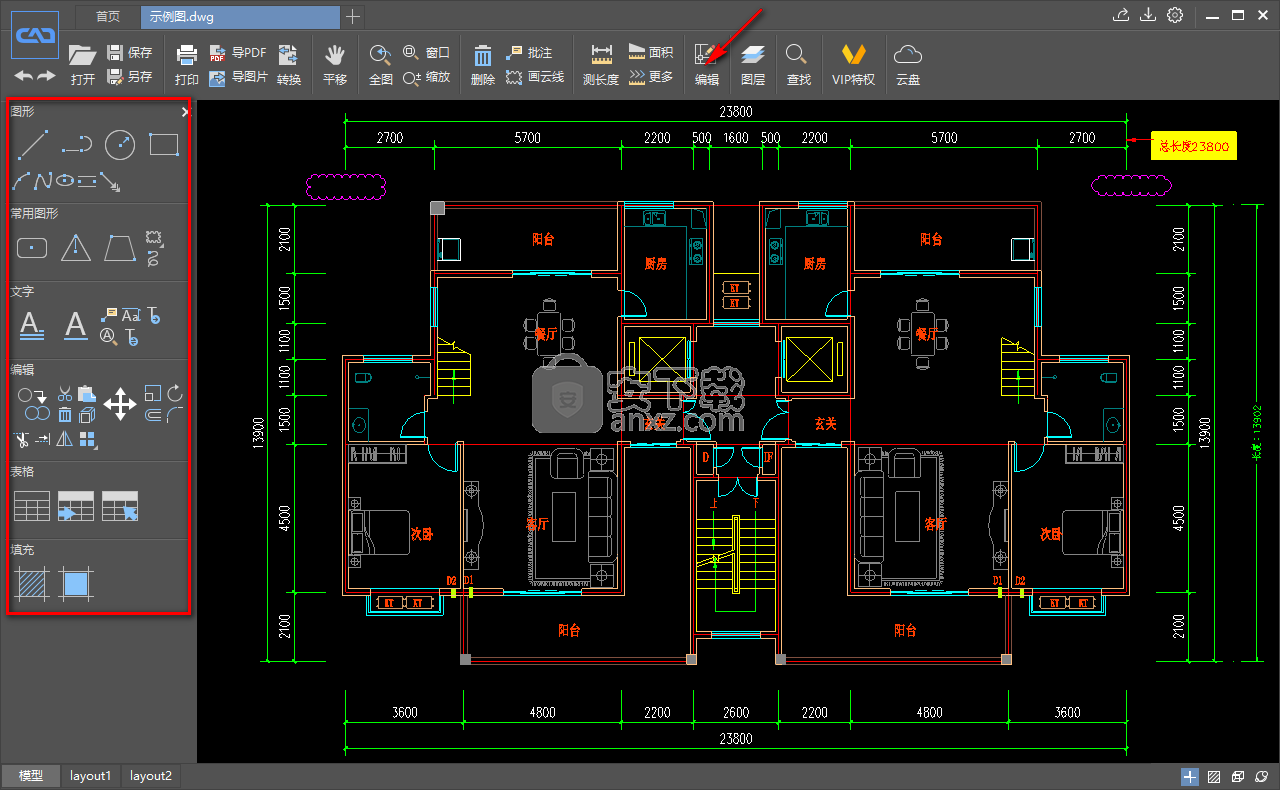The width and height of the screenshot is (1280, 790).
Task: Select the Line drawing tool
Action: tap(32, 145)
